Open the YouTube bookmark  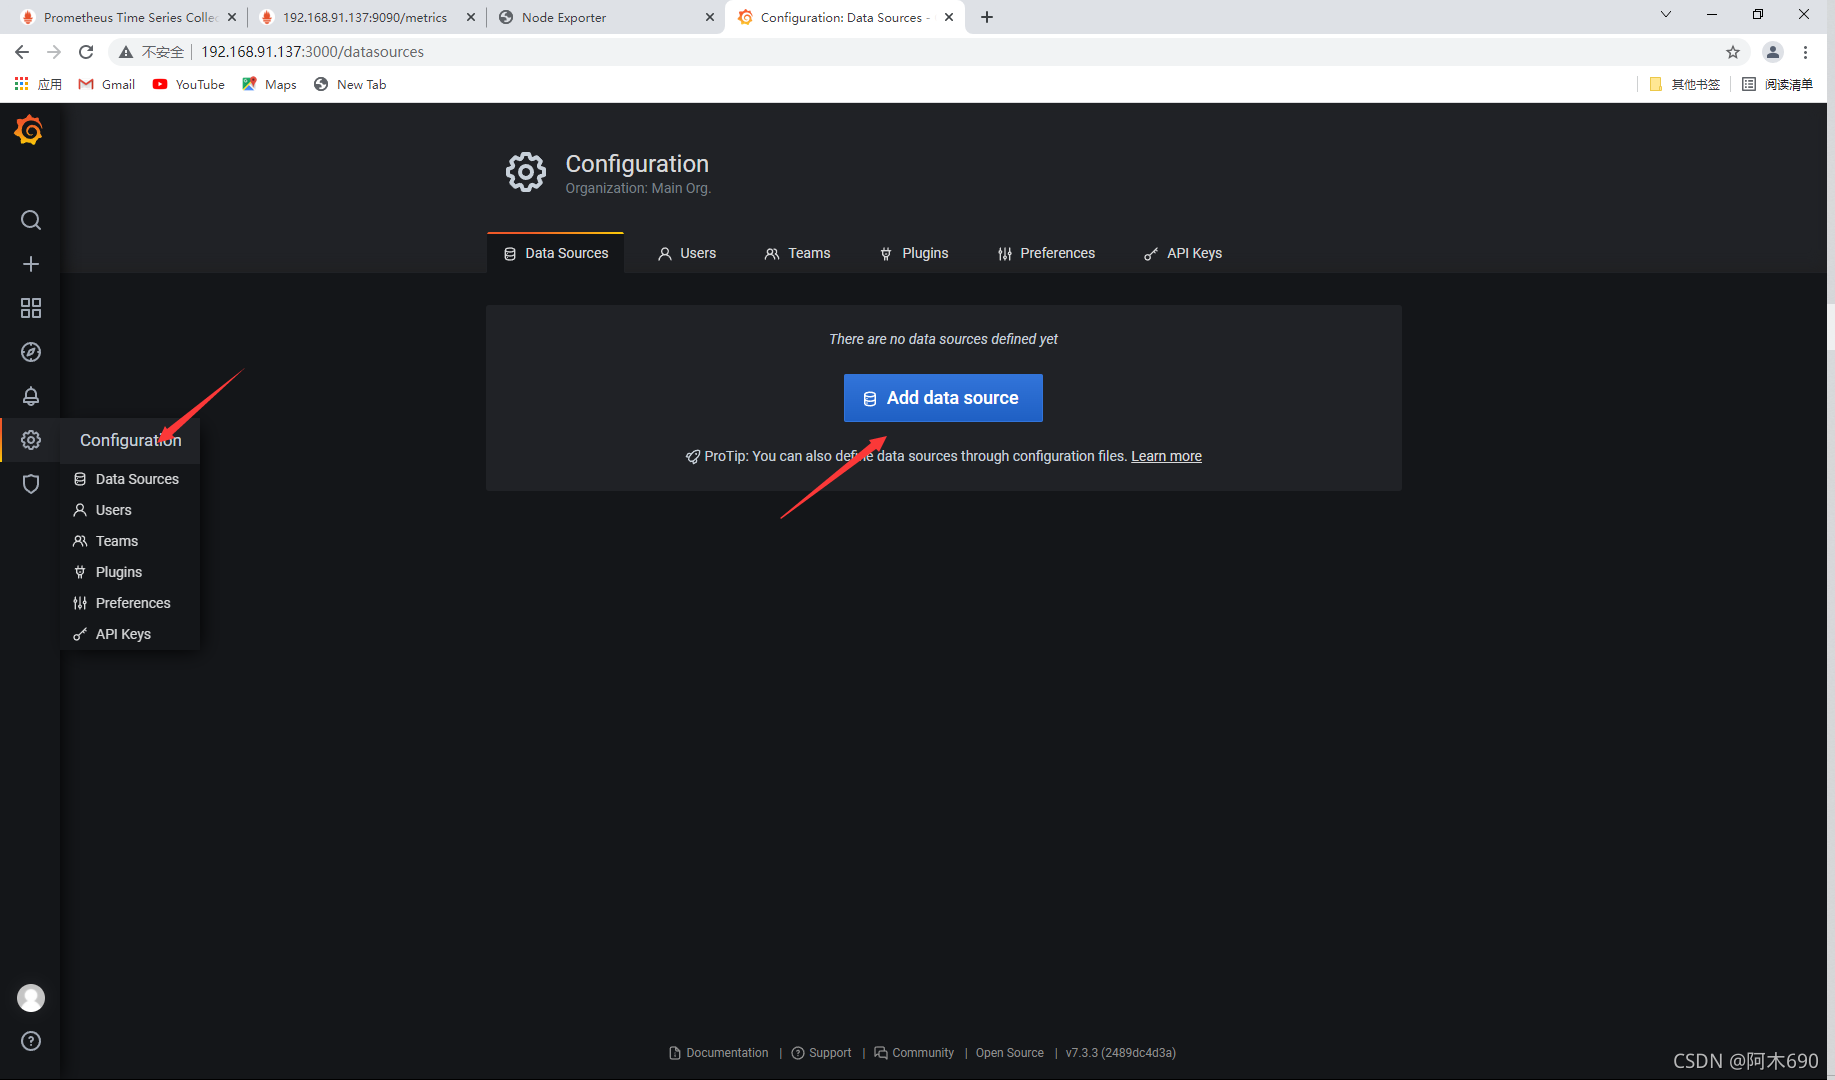coord(189,84)
